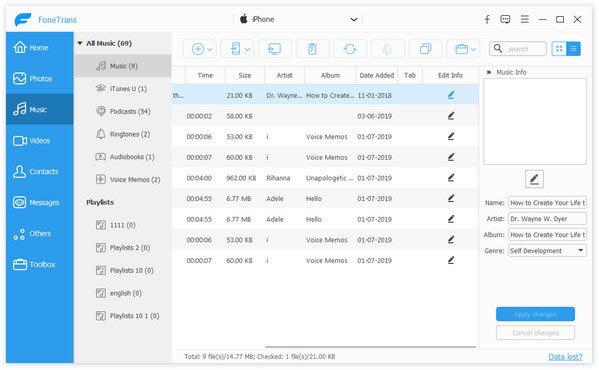Image resolution: width=599 pixels, height=370 pixels.
Task: Collapse the Music Info panel triangle
Action: coord(489,72)
